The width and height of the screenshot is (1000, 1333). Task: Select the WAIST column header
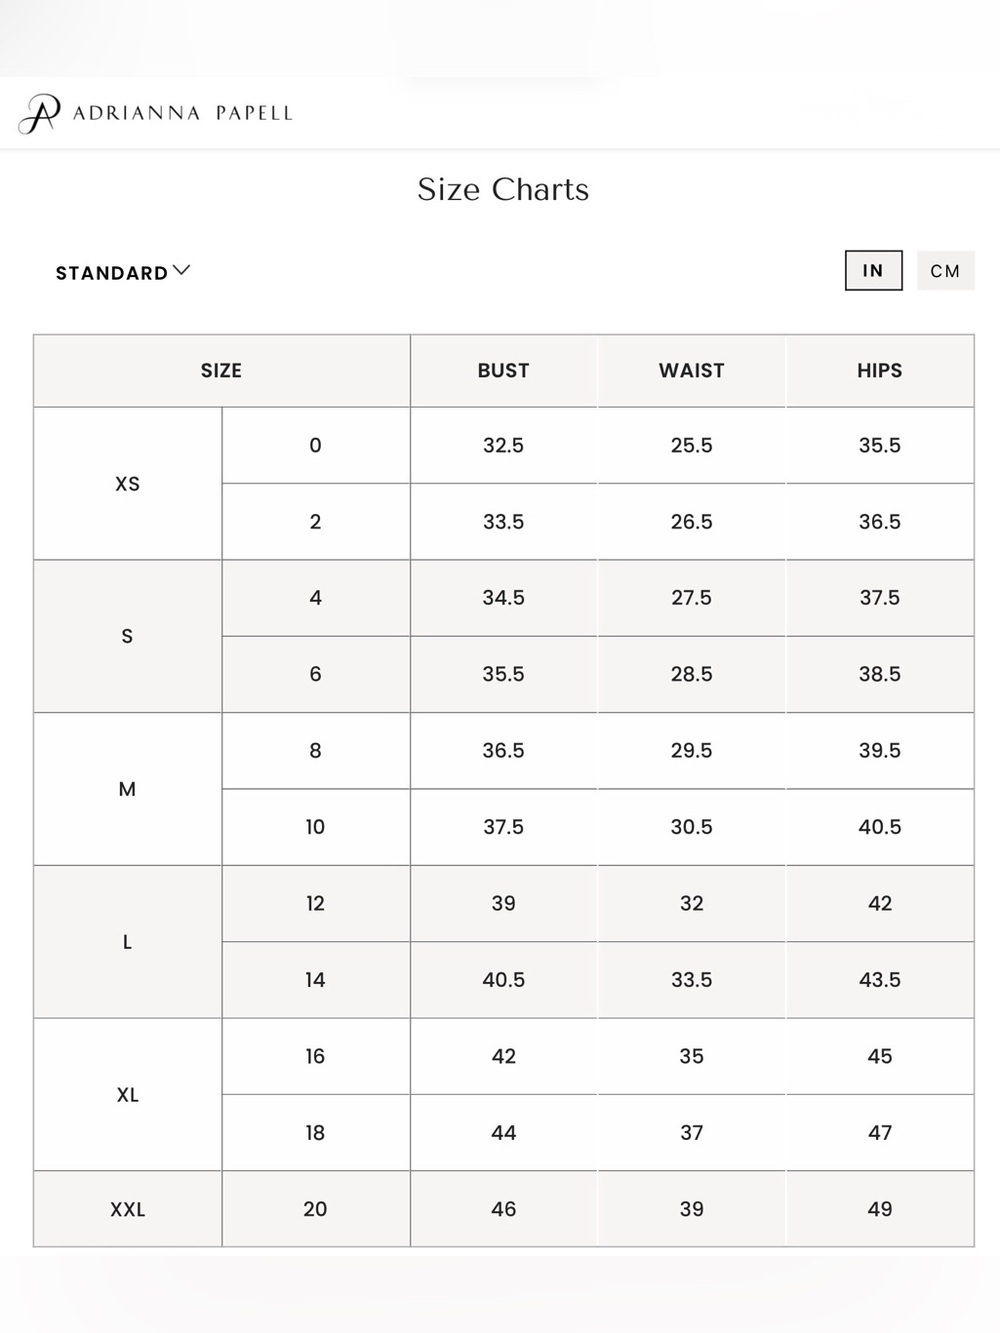point(692,371)
